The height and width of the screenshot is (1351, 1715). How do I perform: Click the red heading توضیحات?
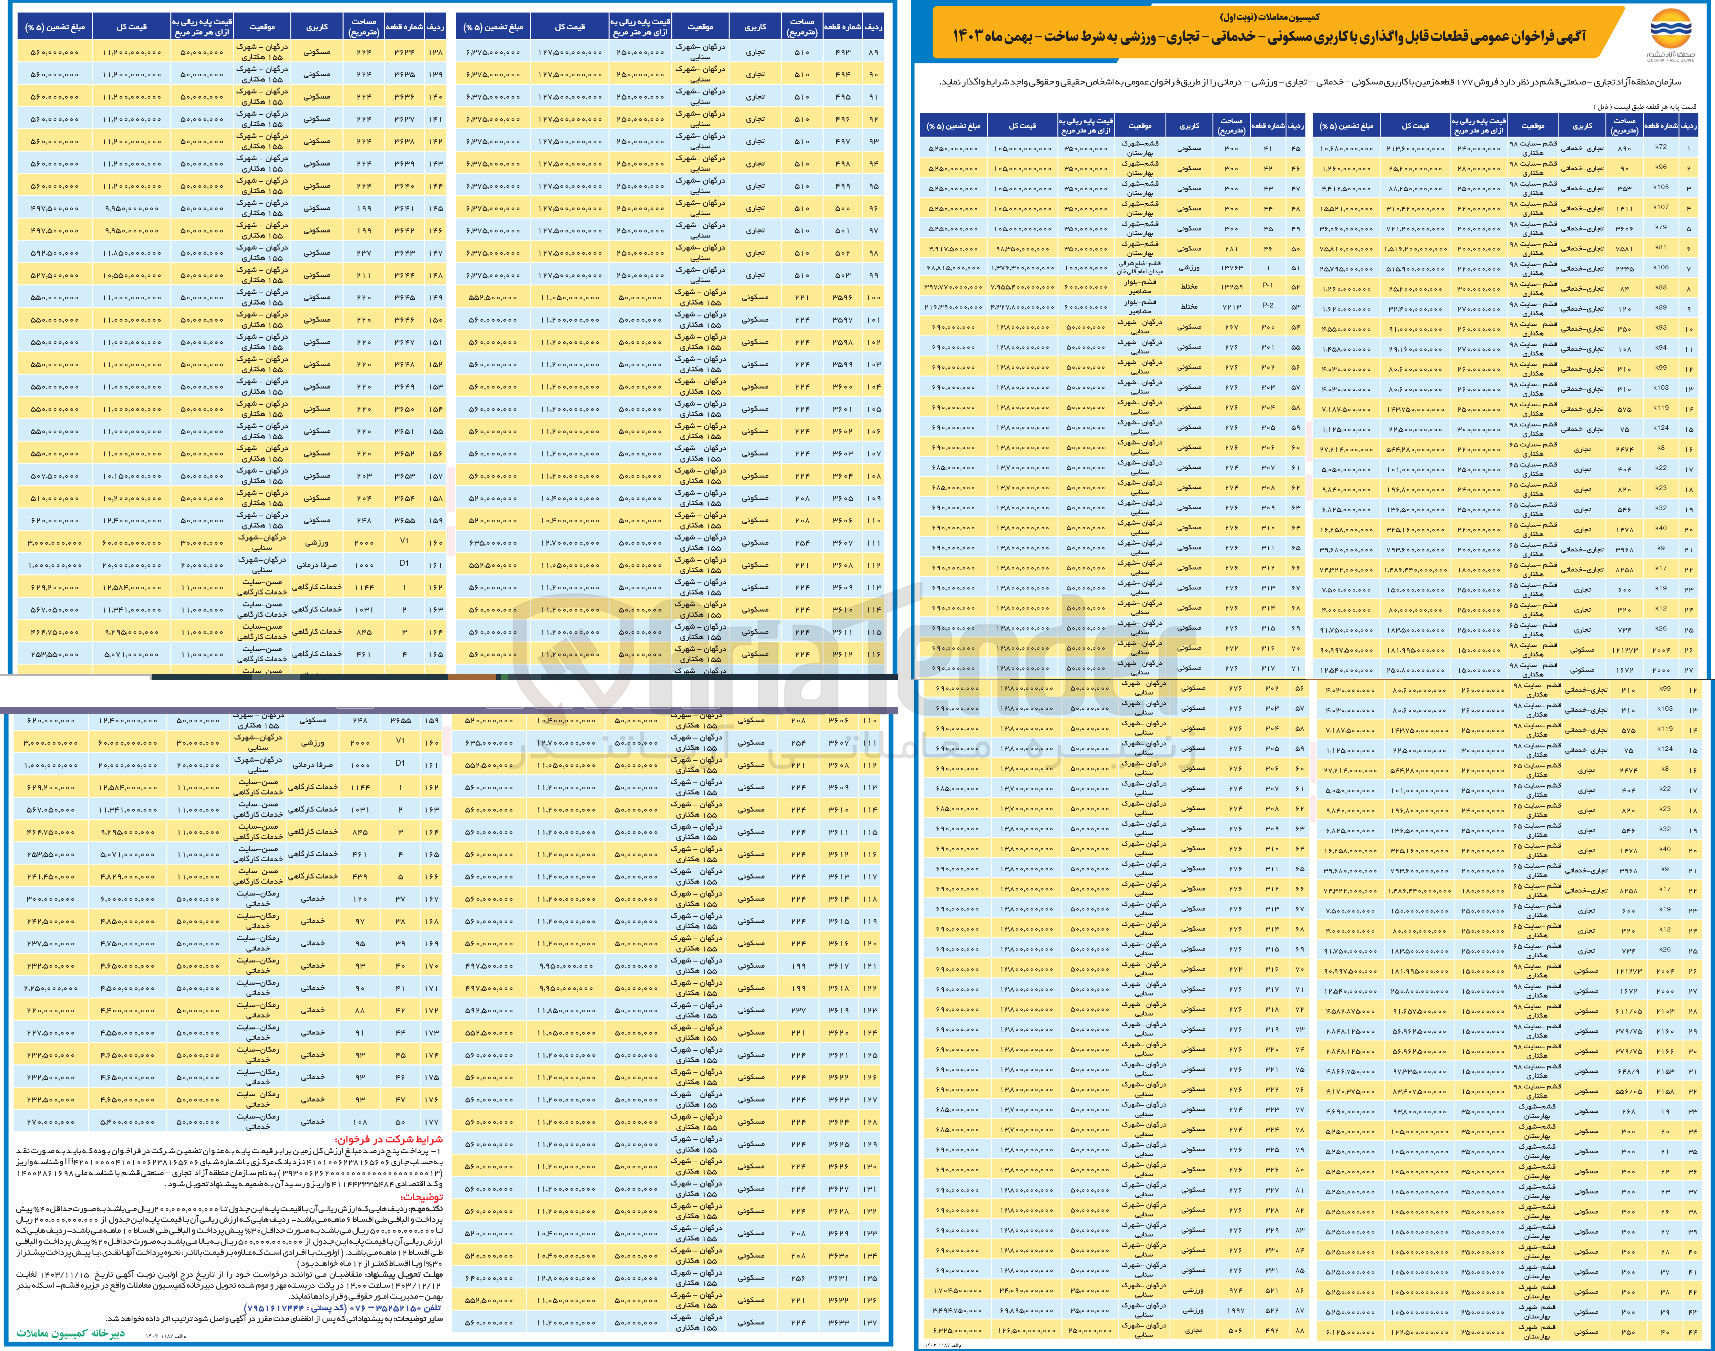pos(422,1197)
